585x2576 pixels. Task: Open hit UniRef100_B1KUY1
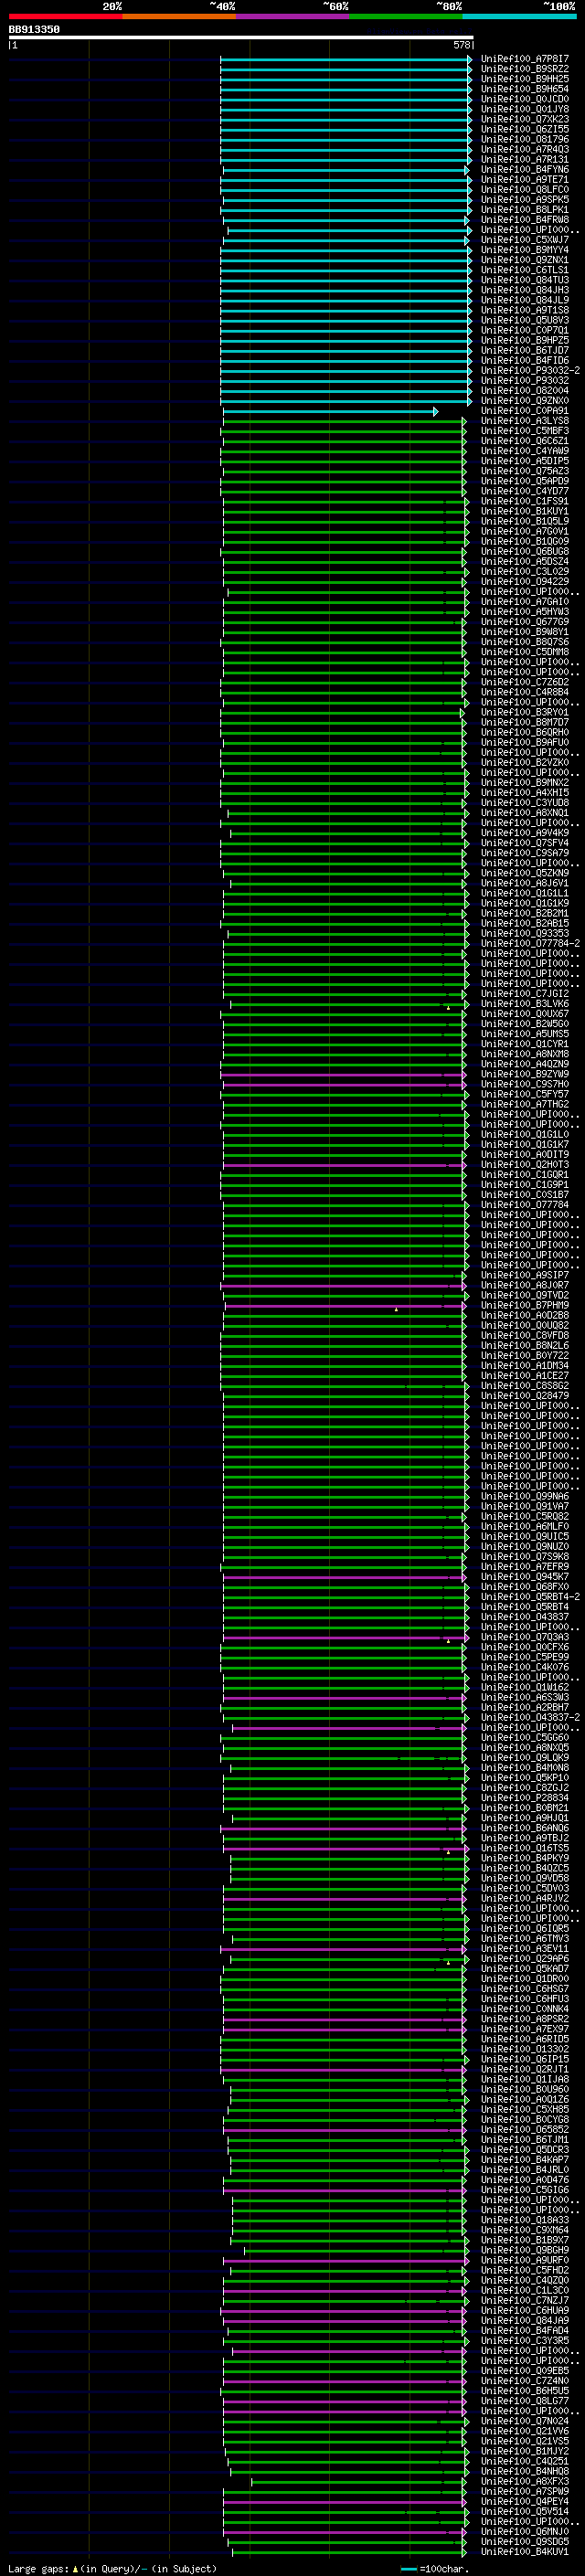coord(525,511)
